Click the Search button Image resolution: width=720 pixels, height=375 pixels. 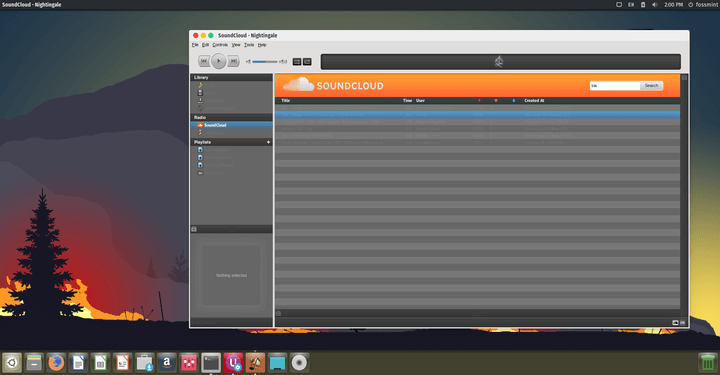pyautogui.click(x=652, y=86)
